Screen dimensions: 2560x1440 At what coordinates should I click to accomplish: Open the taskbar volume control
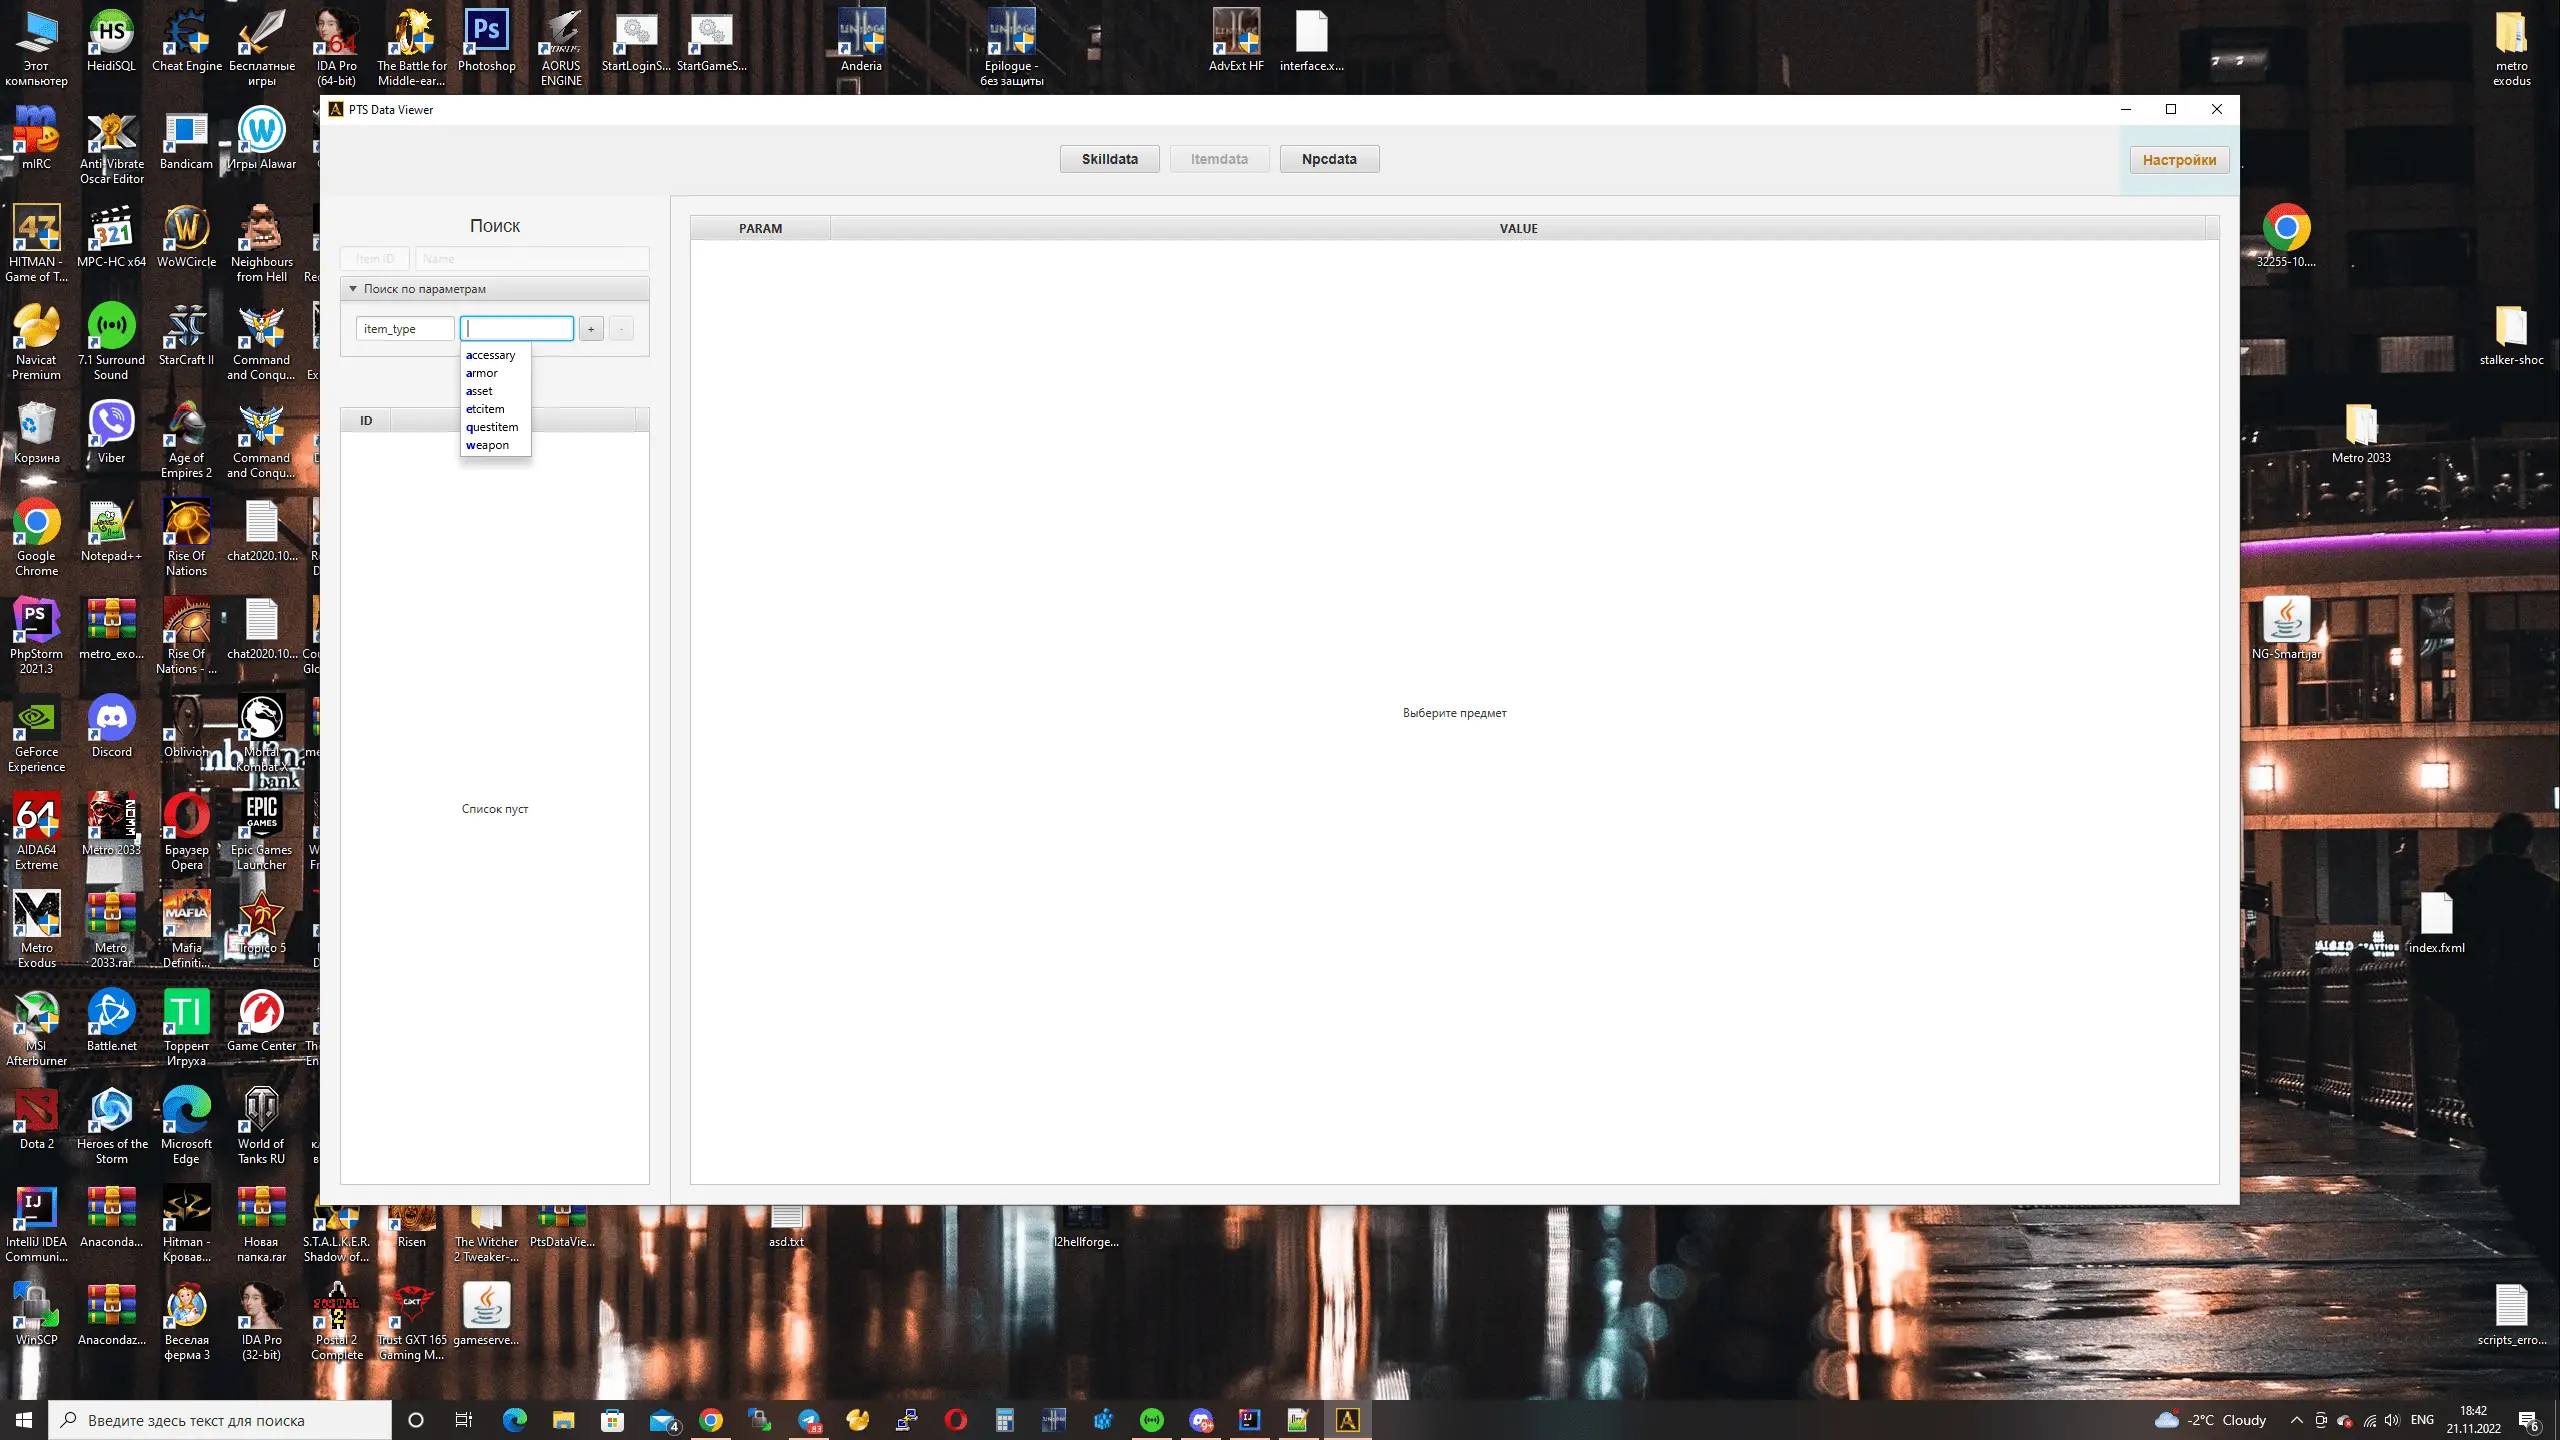click(2392, 1420)
